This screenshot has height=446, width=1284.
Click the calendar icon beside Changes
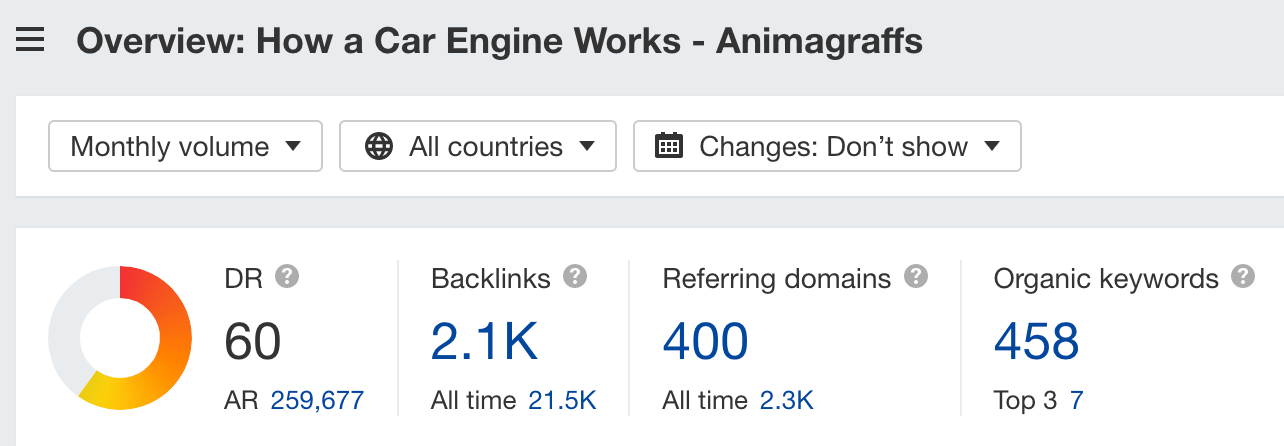(x=668, y=147)
